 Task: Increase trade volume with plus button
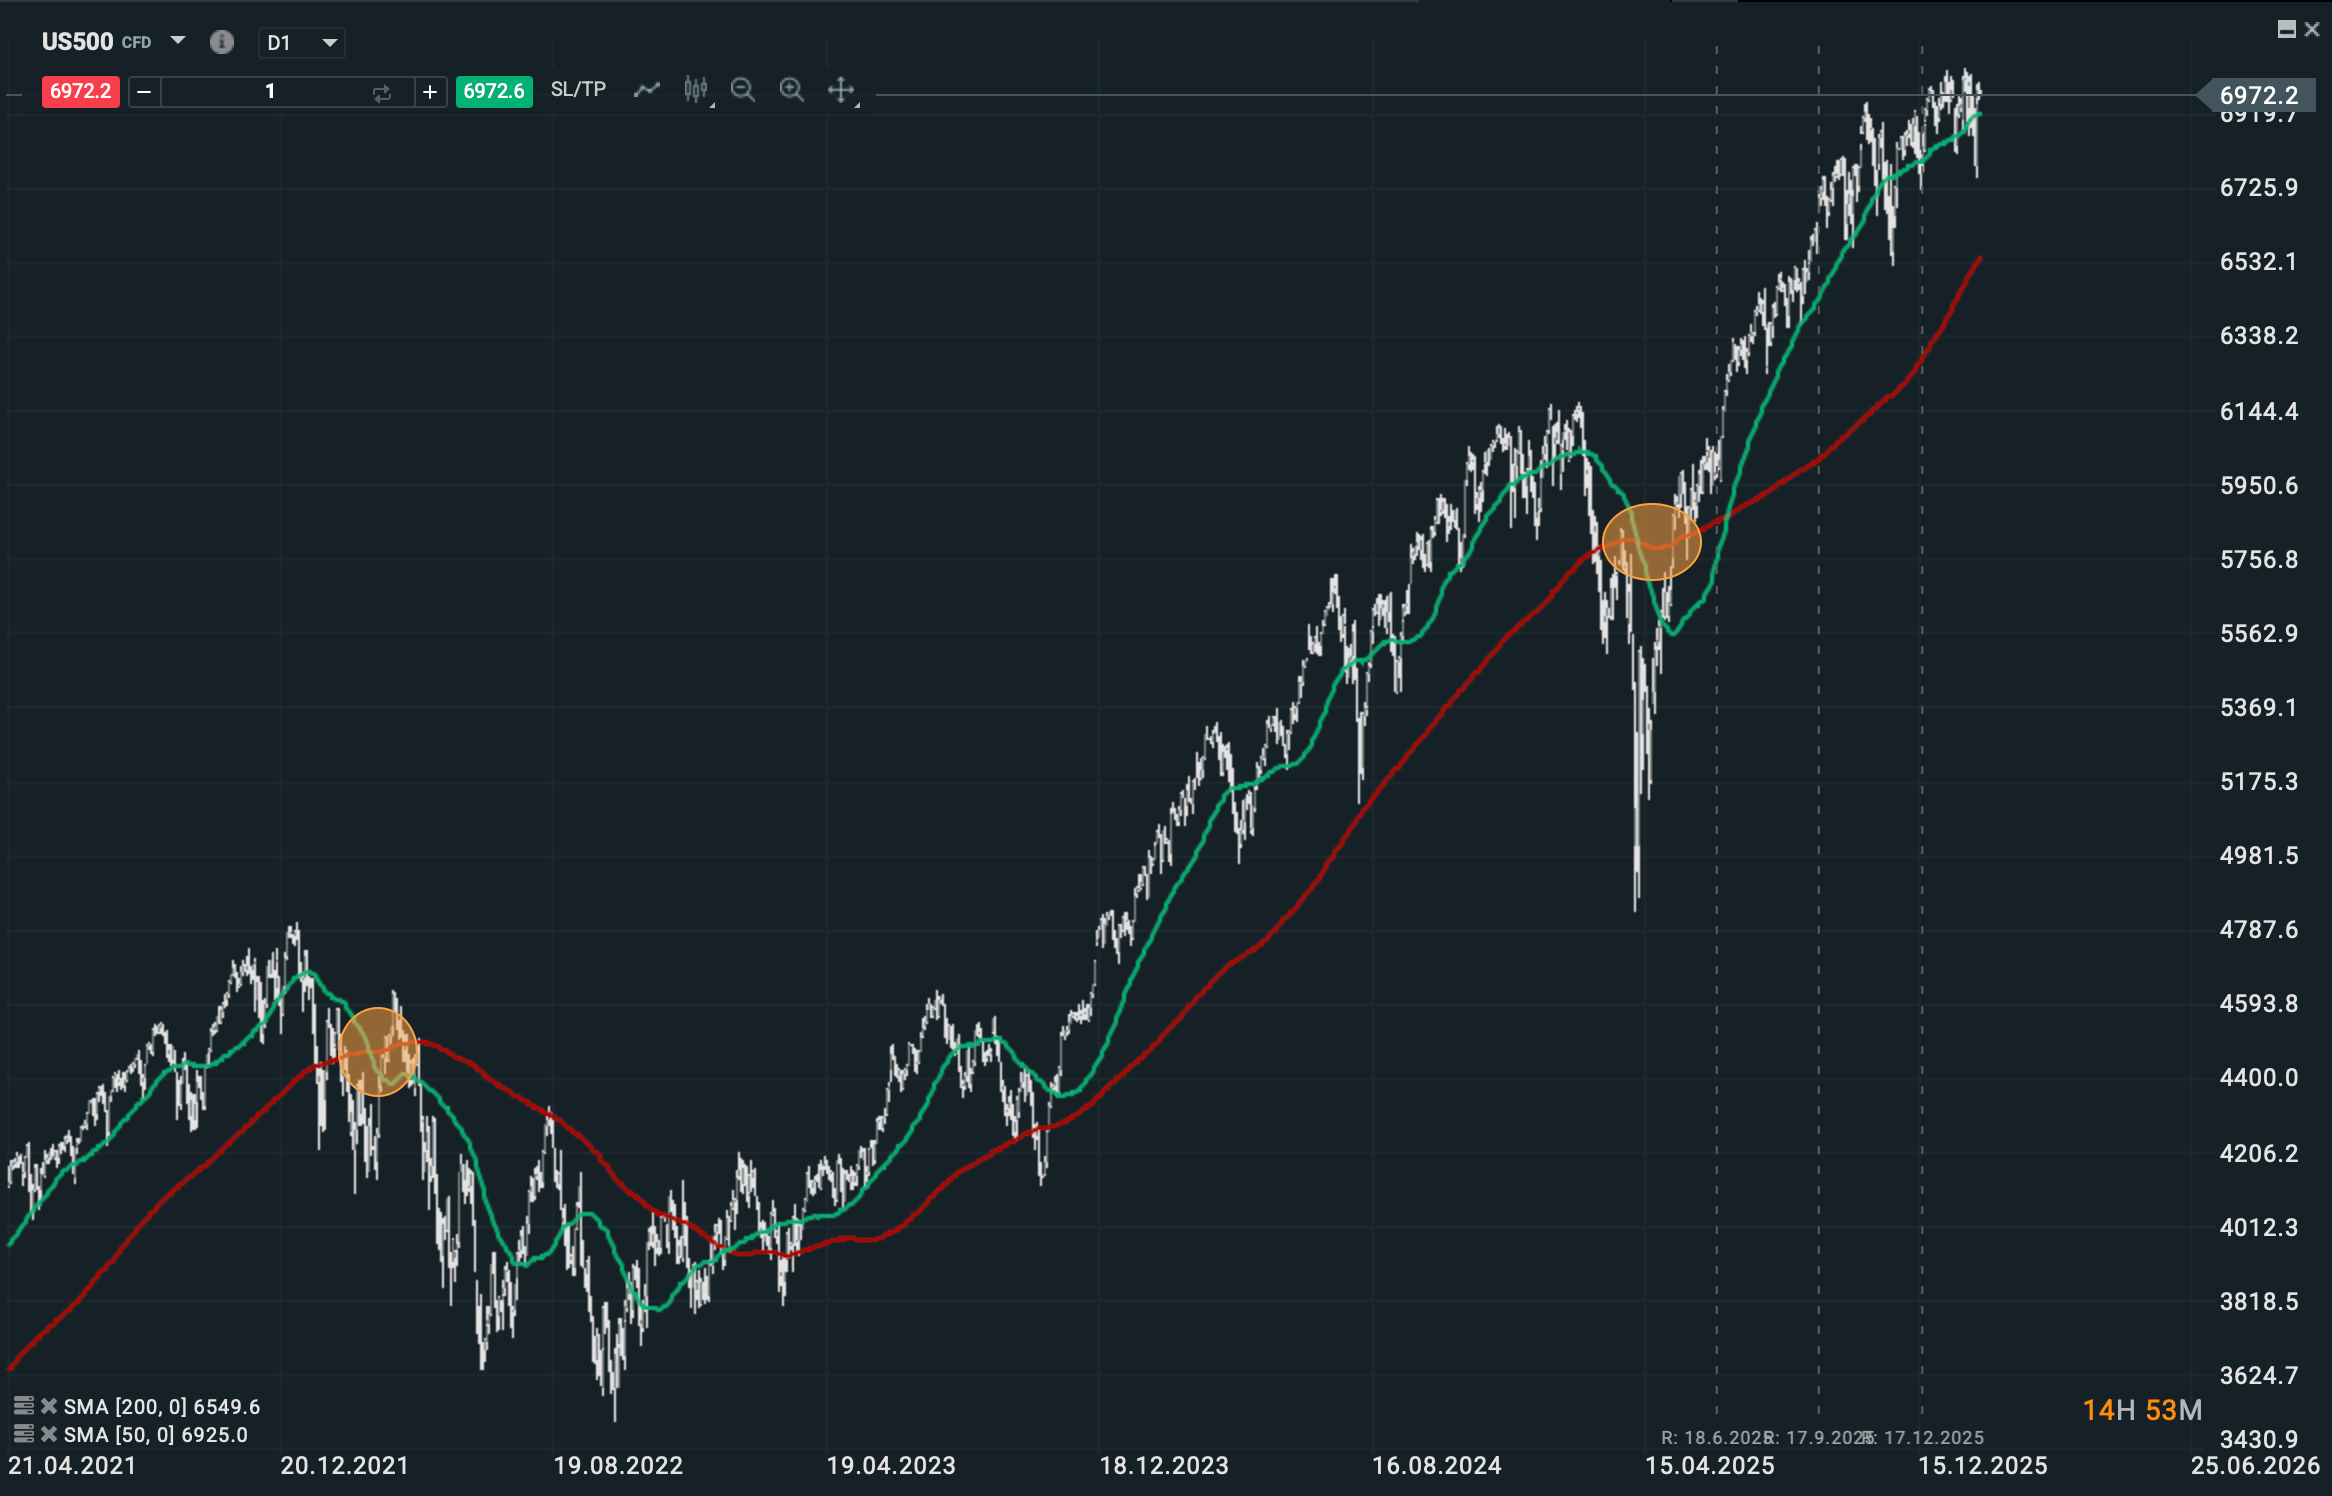430,92
